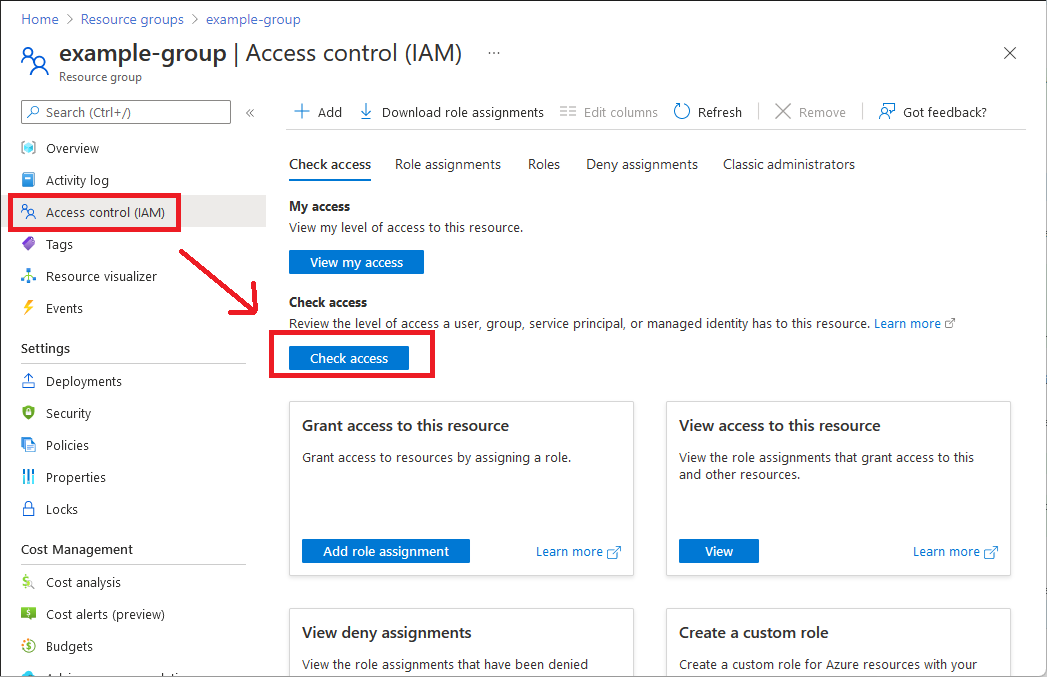Screen dimensions: 1047x677
Task: Select Resource visualizer label
Action: point(101,276)
